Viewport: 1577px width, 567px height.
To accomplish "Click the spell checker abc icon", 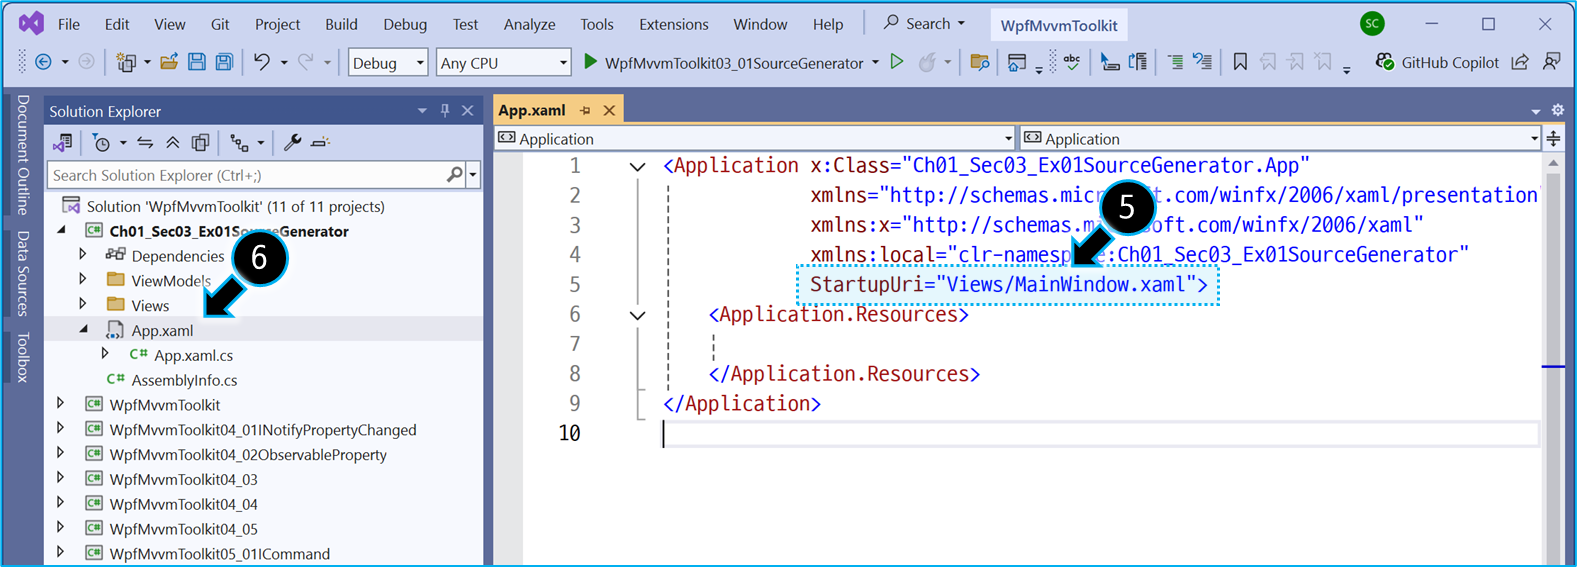I will pos(1072,62).
